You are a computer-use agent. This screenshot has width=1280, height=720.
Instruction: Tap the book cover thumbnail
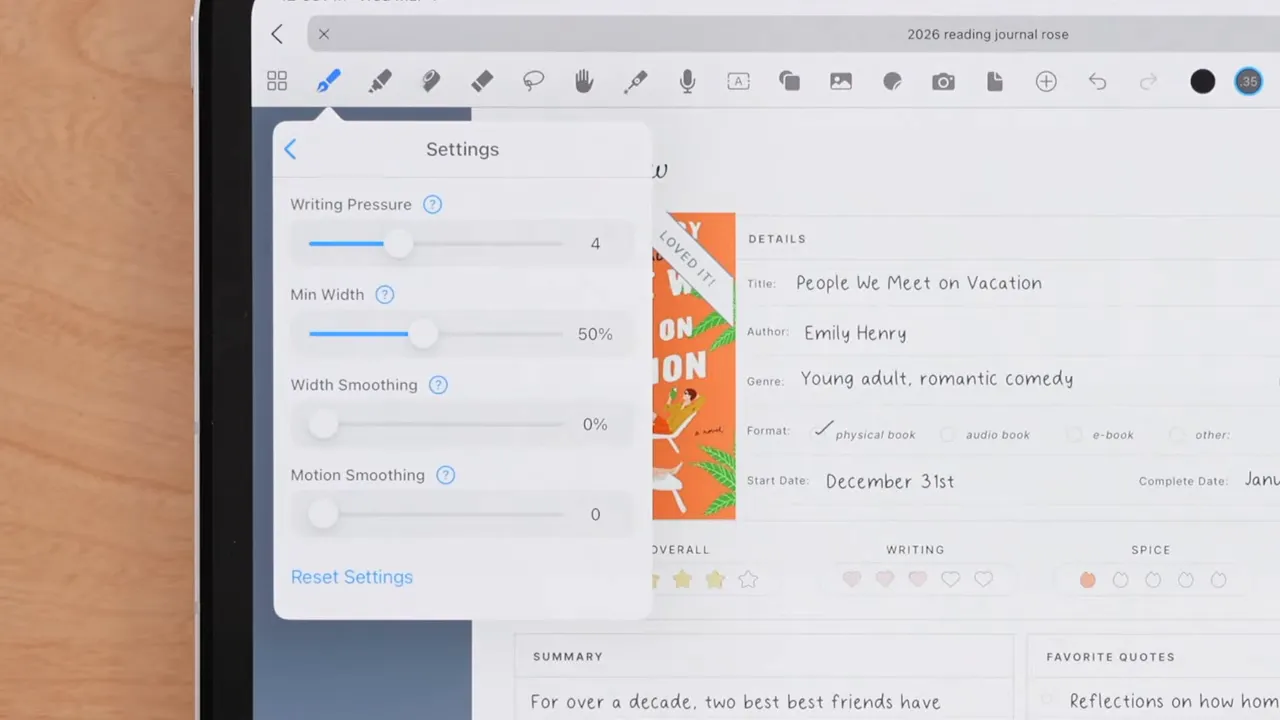694,366
